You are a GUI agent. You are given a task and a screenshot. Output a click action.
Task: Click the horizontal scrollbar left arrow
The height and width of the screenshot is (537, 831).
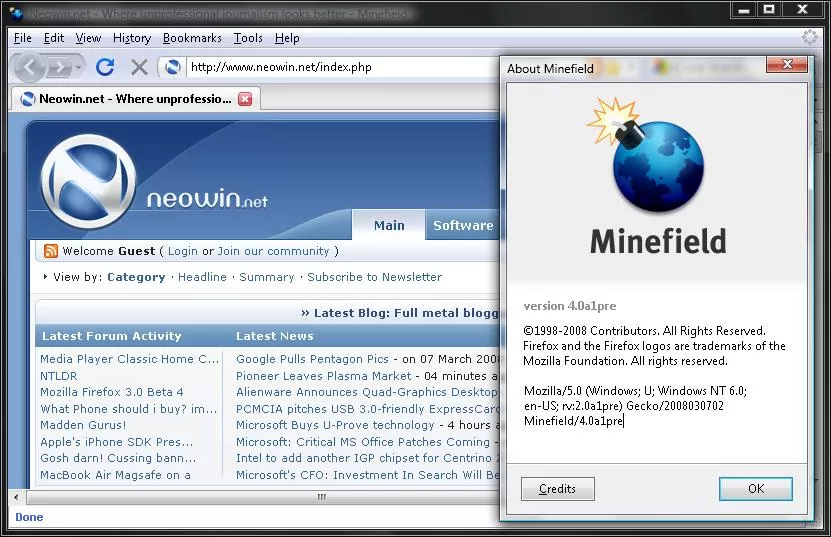(16, 497)
